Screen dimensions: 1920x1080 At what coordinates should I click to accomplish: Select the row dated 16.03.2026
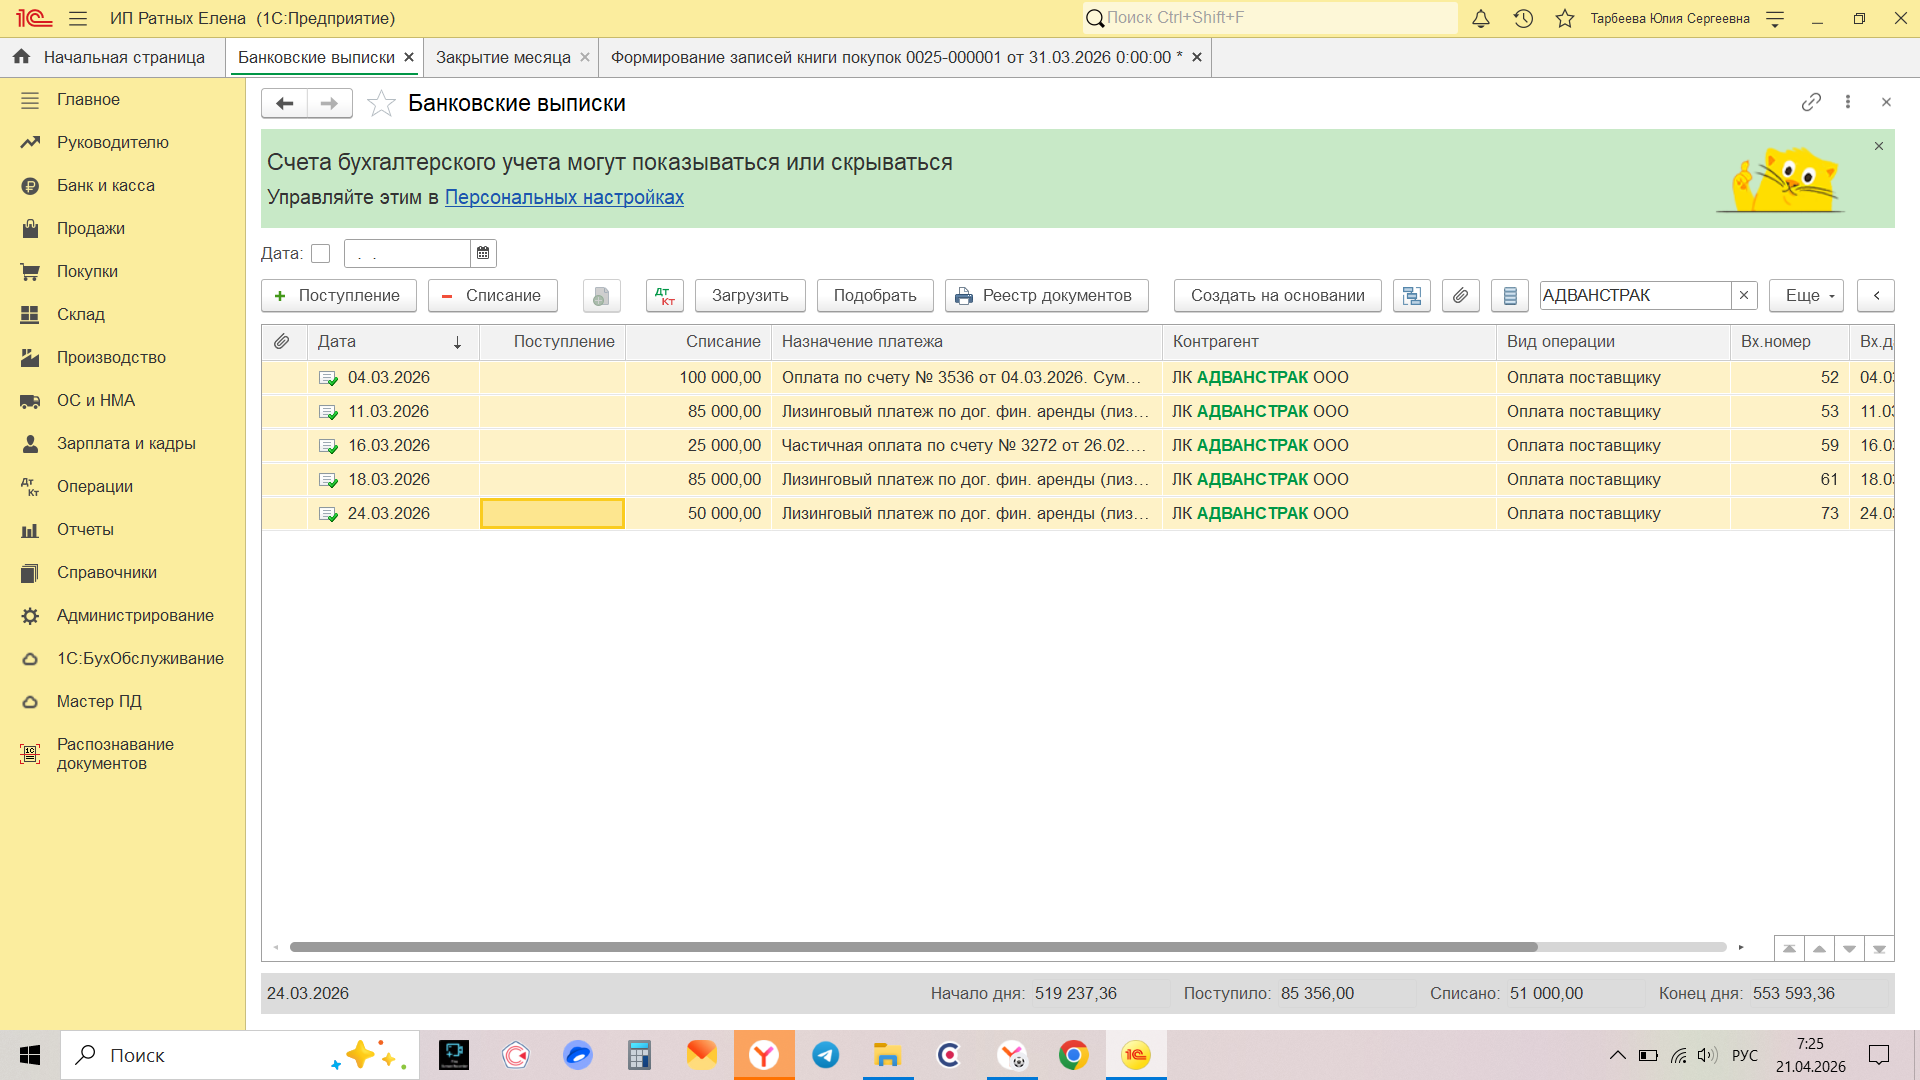tap(1078, 445)
